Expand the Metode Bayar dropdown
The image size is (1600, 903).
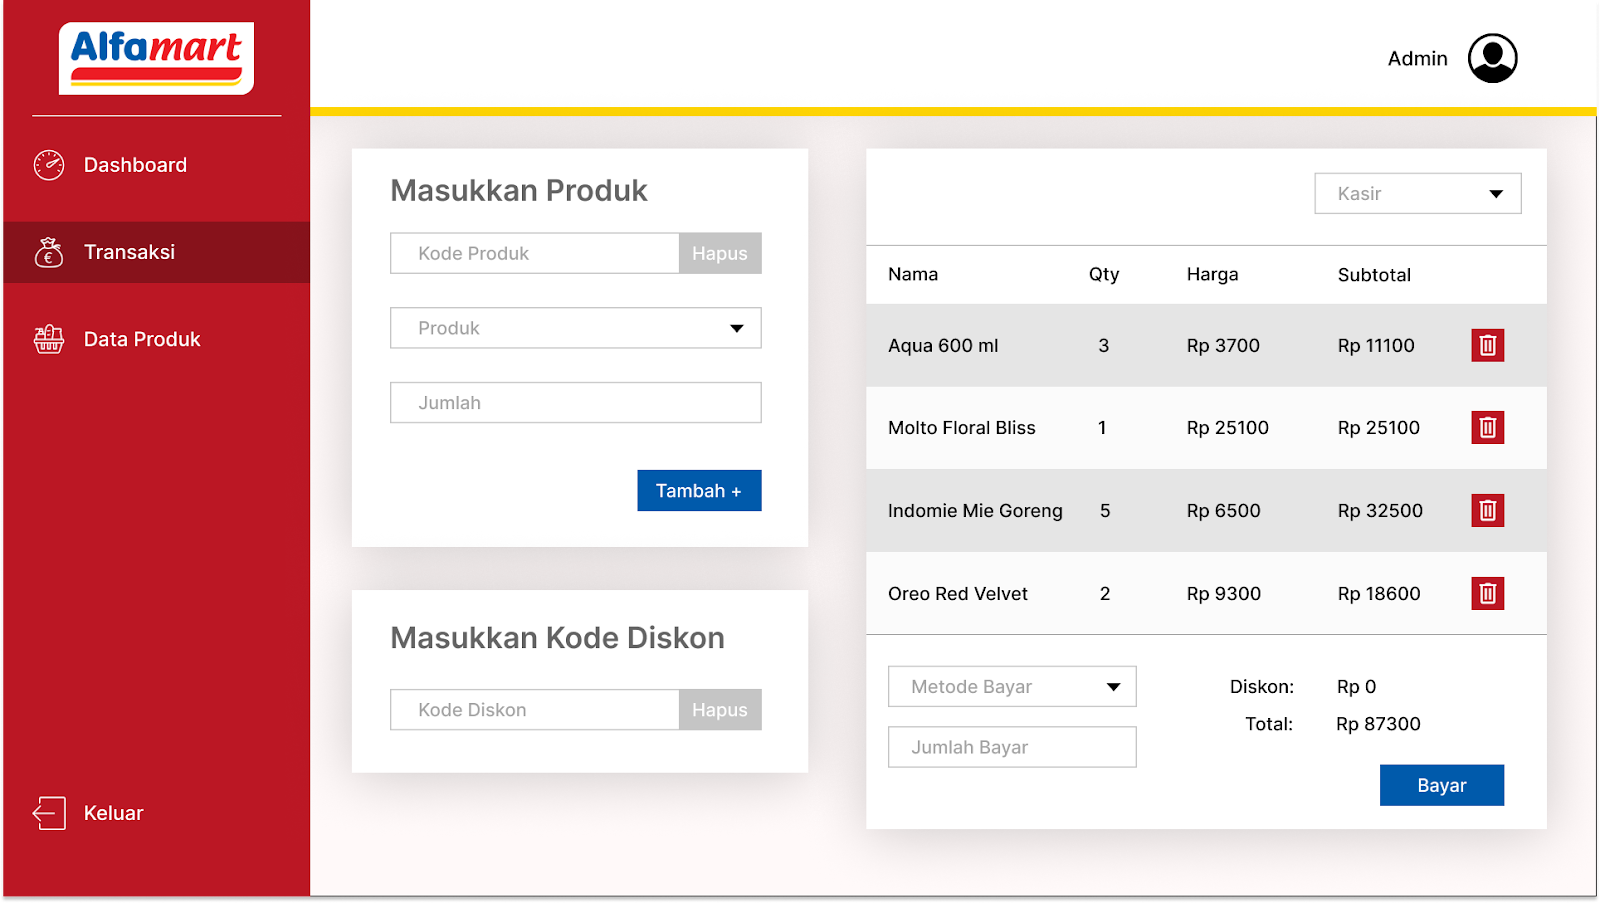pyautogui.click(x=1012, y=686)
